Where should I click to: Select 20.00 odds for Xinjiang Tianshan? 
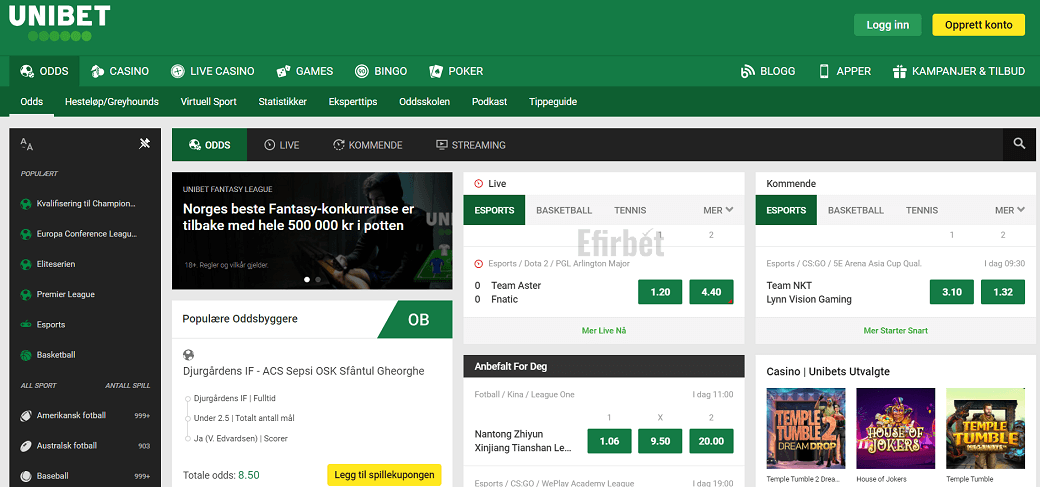[x=711, y=441]
